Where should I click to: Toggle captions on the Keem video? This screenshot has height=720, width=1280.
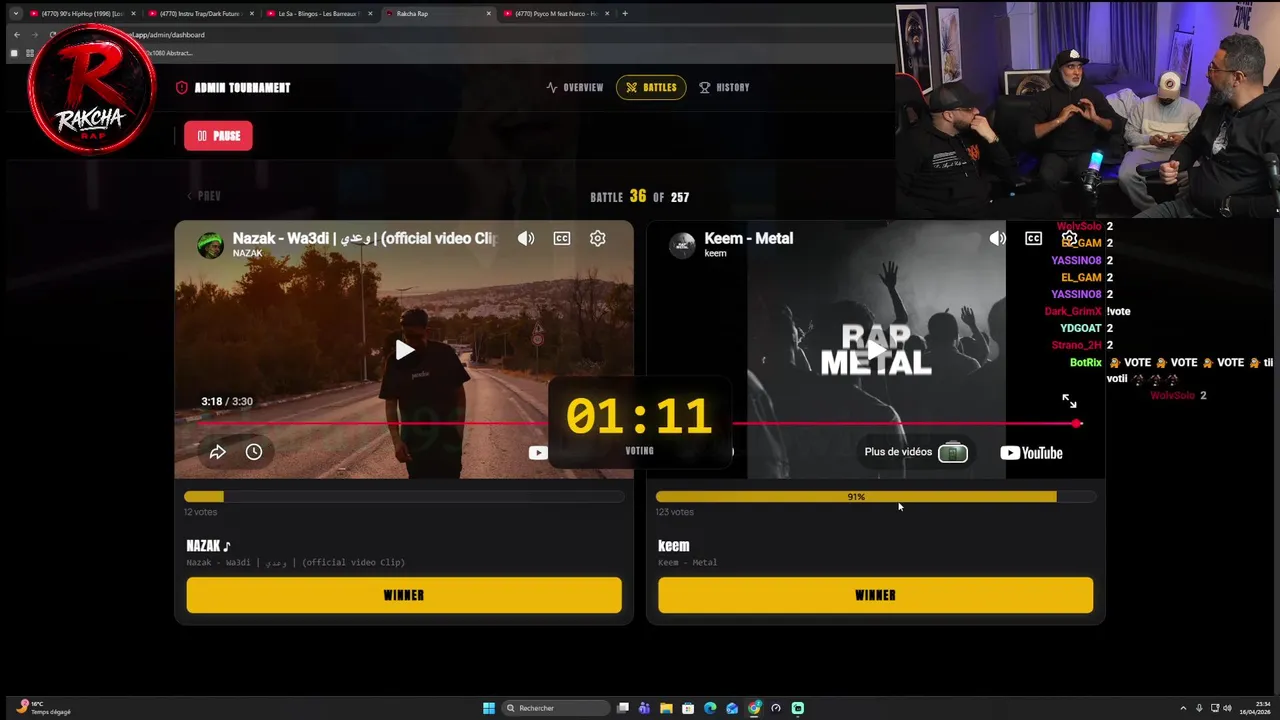tap(1033, 238)
